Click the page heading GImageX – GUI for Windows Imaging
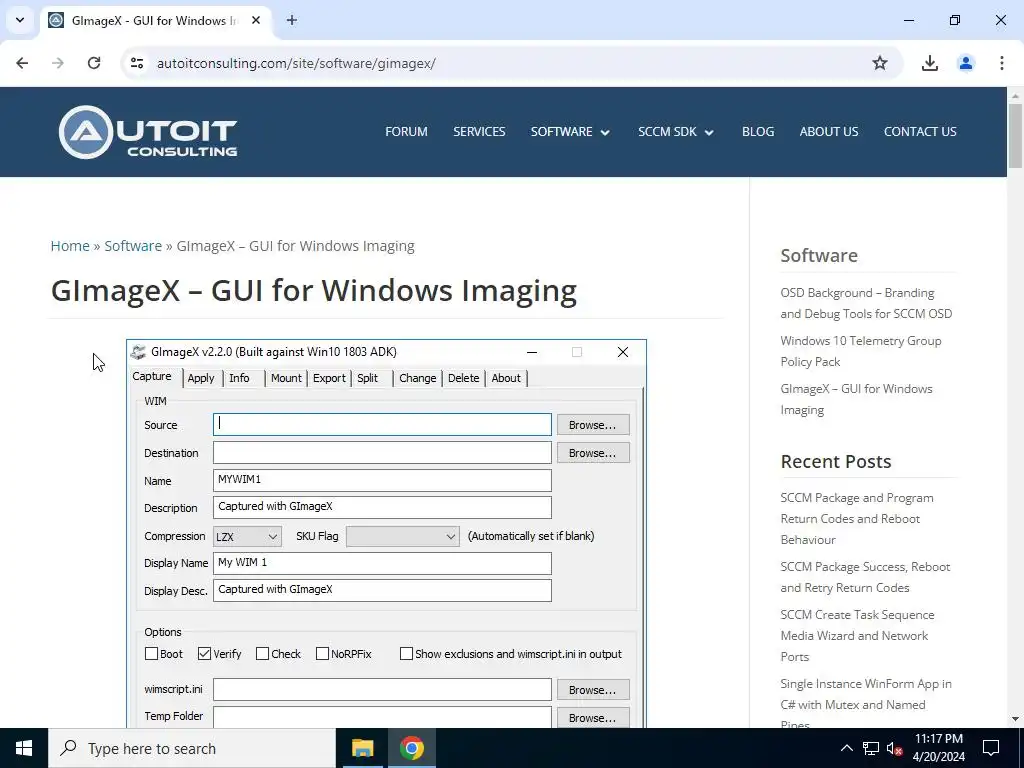Image resolution: width=1024 pixels, height=768 pixels. coord(313,290)
